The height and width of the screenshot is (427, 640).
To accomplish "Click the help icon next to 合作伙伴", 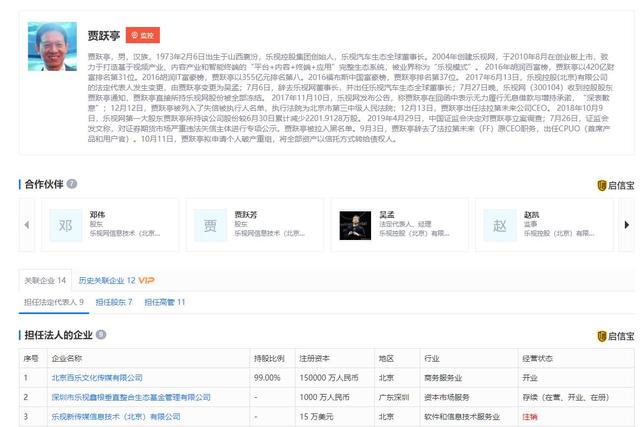I will [71, 184].
